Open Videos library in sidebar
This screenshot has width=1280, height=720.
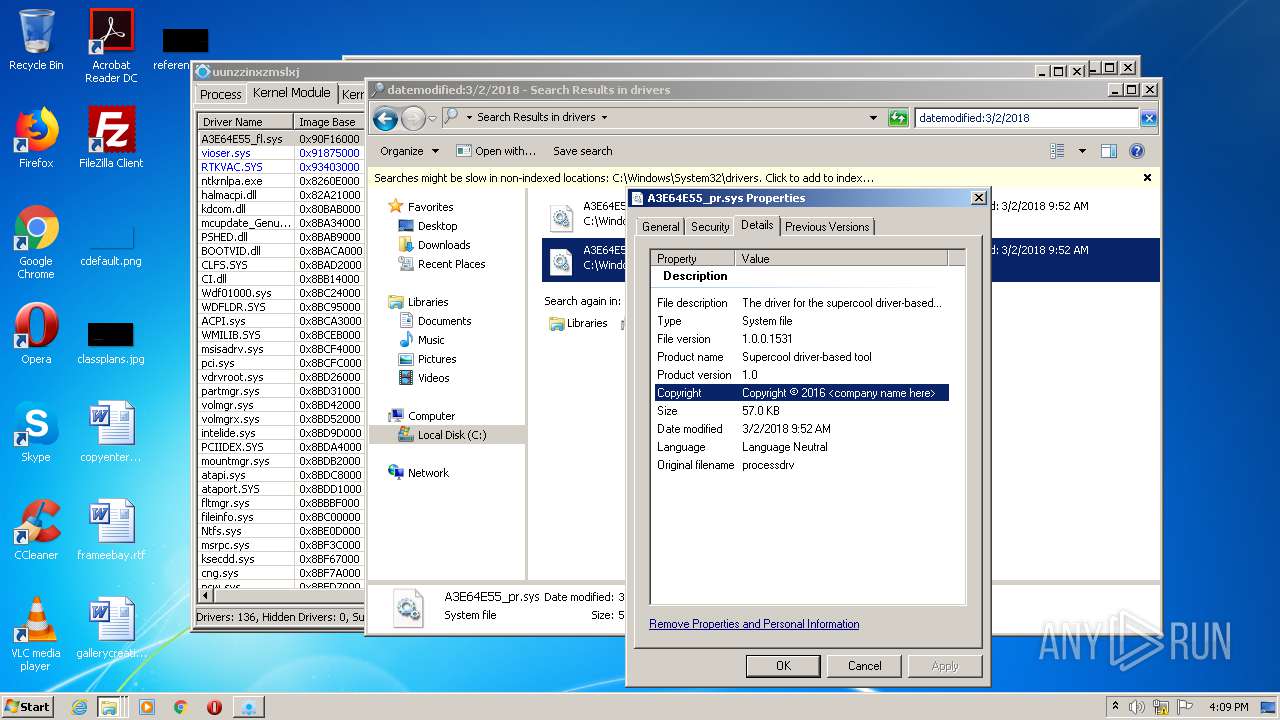click(x=433, y=378)
